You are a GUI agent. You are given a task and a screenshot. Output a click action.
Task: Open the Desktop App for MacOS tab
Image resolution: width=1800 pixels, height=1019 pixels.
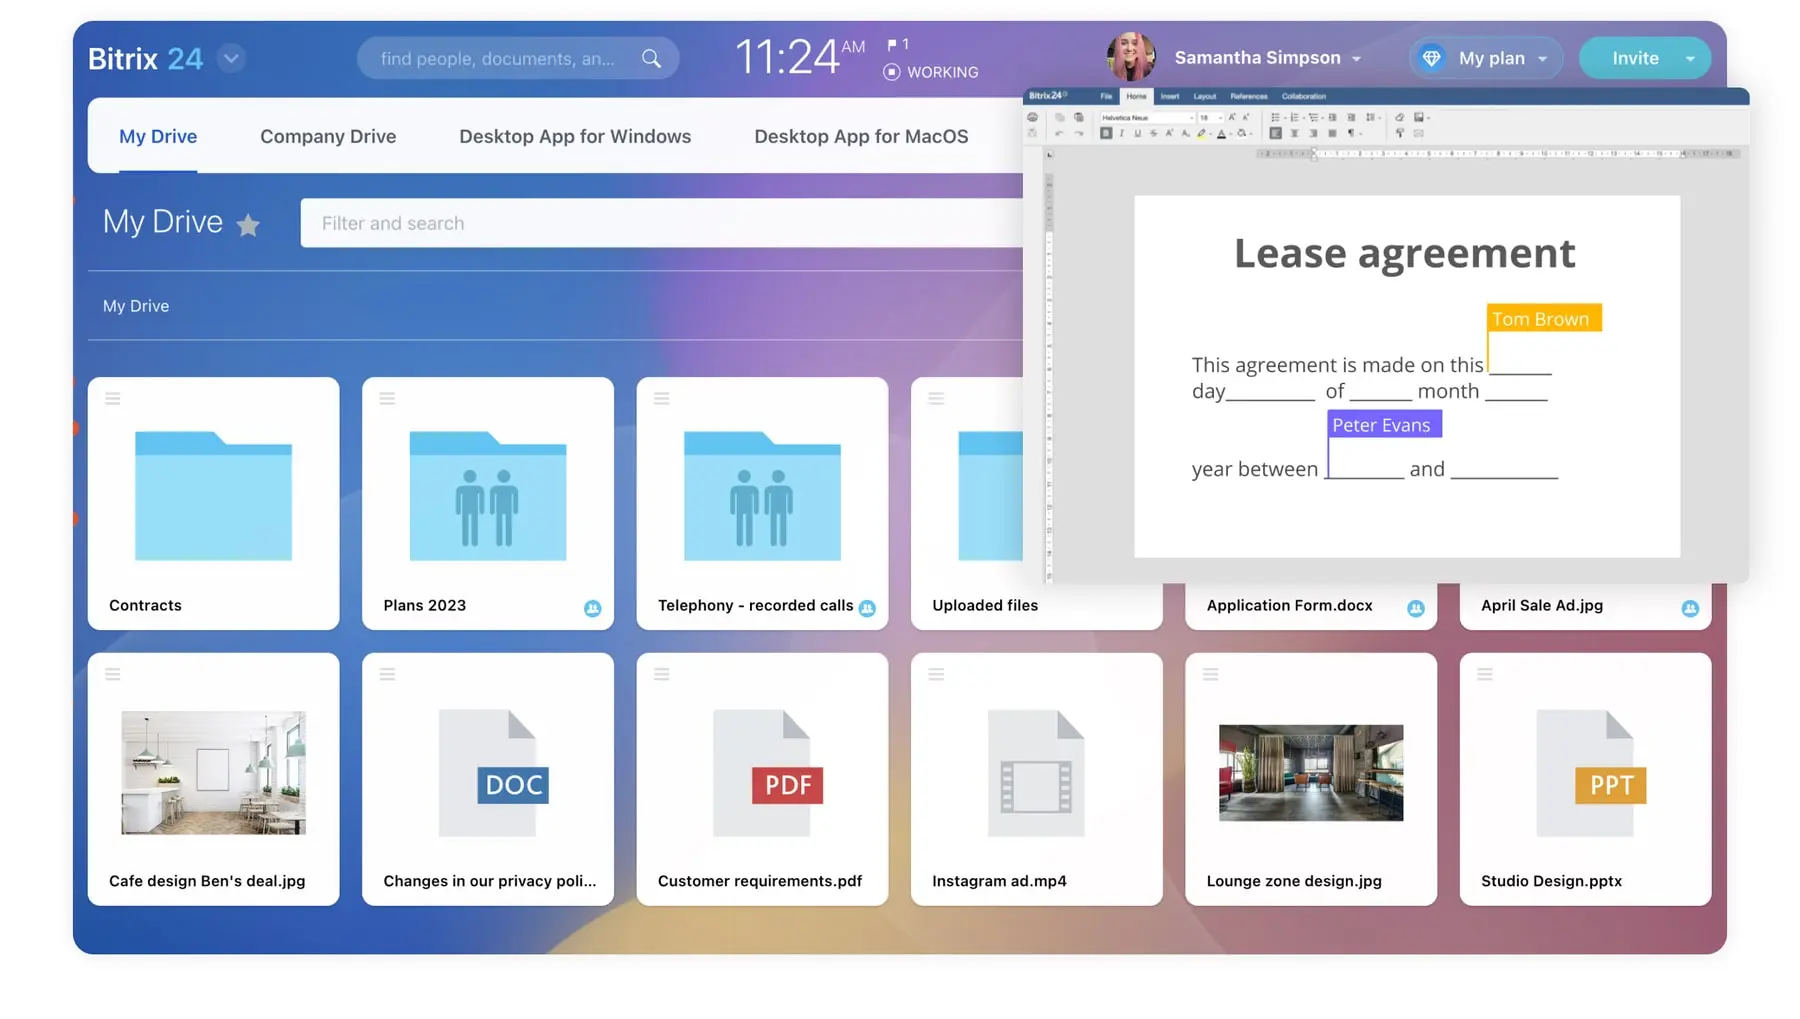point(860,136)
